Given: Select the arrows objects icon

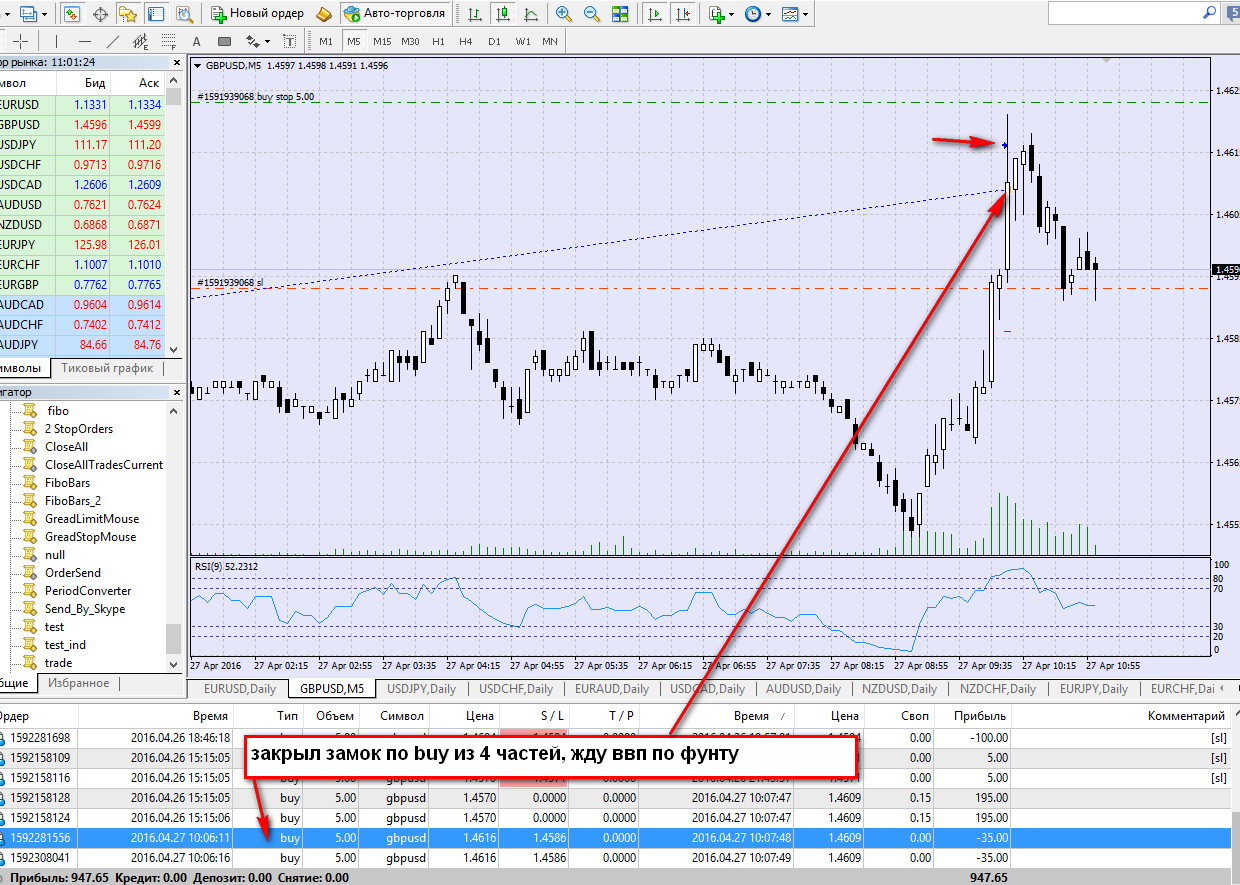Looking at the screenshot, I should (251, 41).
